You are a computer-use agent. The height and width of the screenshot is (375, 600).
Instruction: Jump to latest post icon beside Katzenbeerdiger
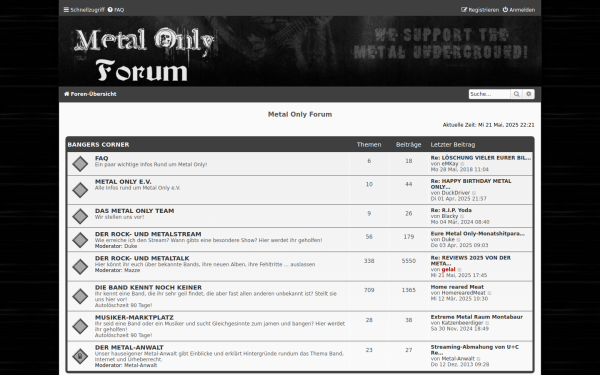point(487,323)
